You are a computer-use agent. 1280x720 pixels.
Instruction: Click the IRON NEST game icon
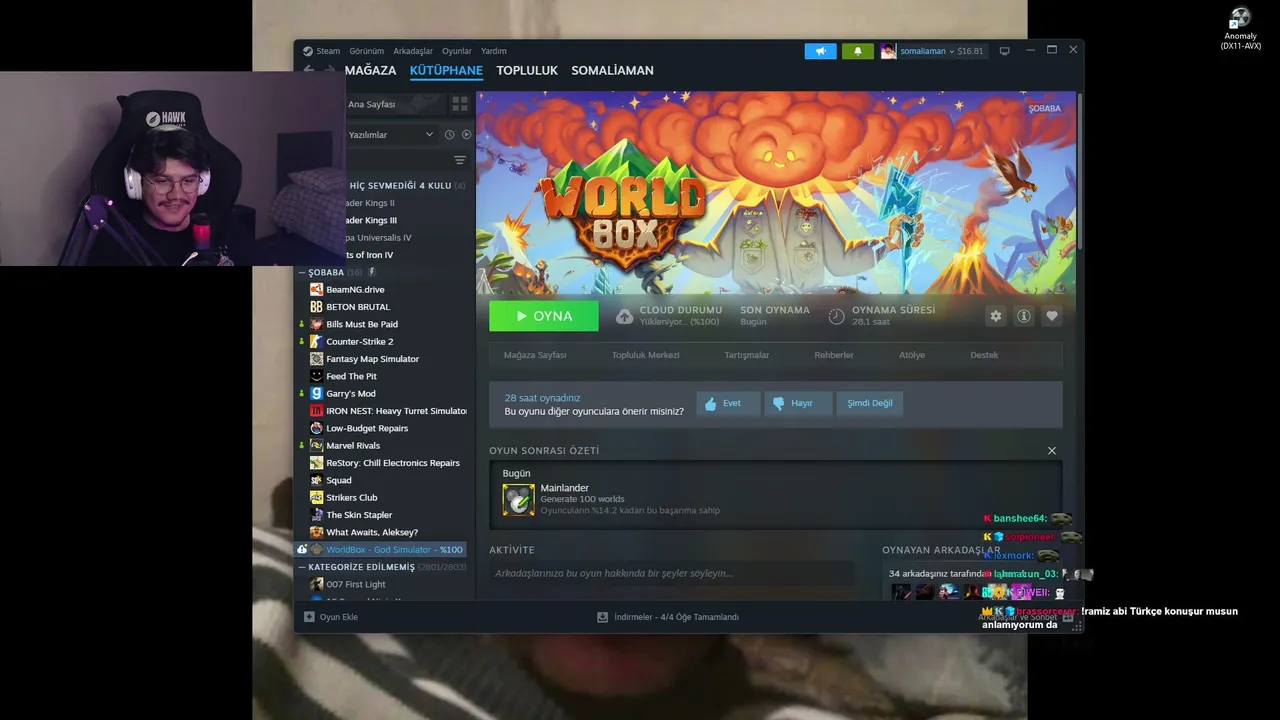(x=316, y=411)
